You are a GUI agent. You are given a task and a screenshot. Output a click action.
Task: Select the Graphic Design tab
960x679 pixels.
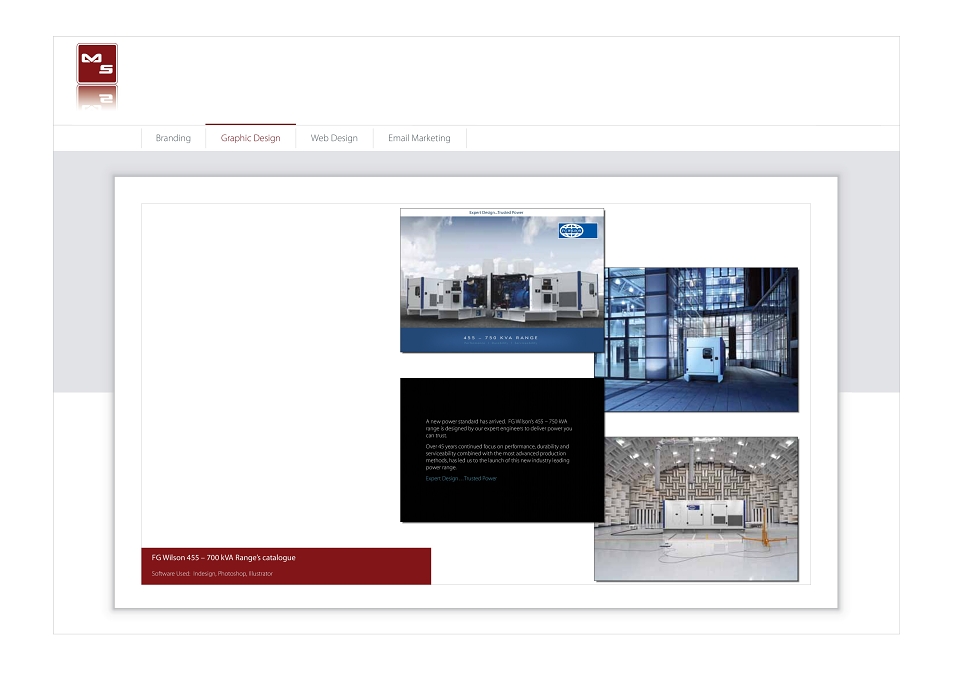tap(250, 138)
